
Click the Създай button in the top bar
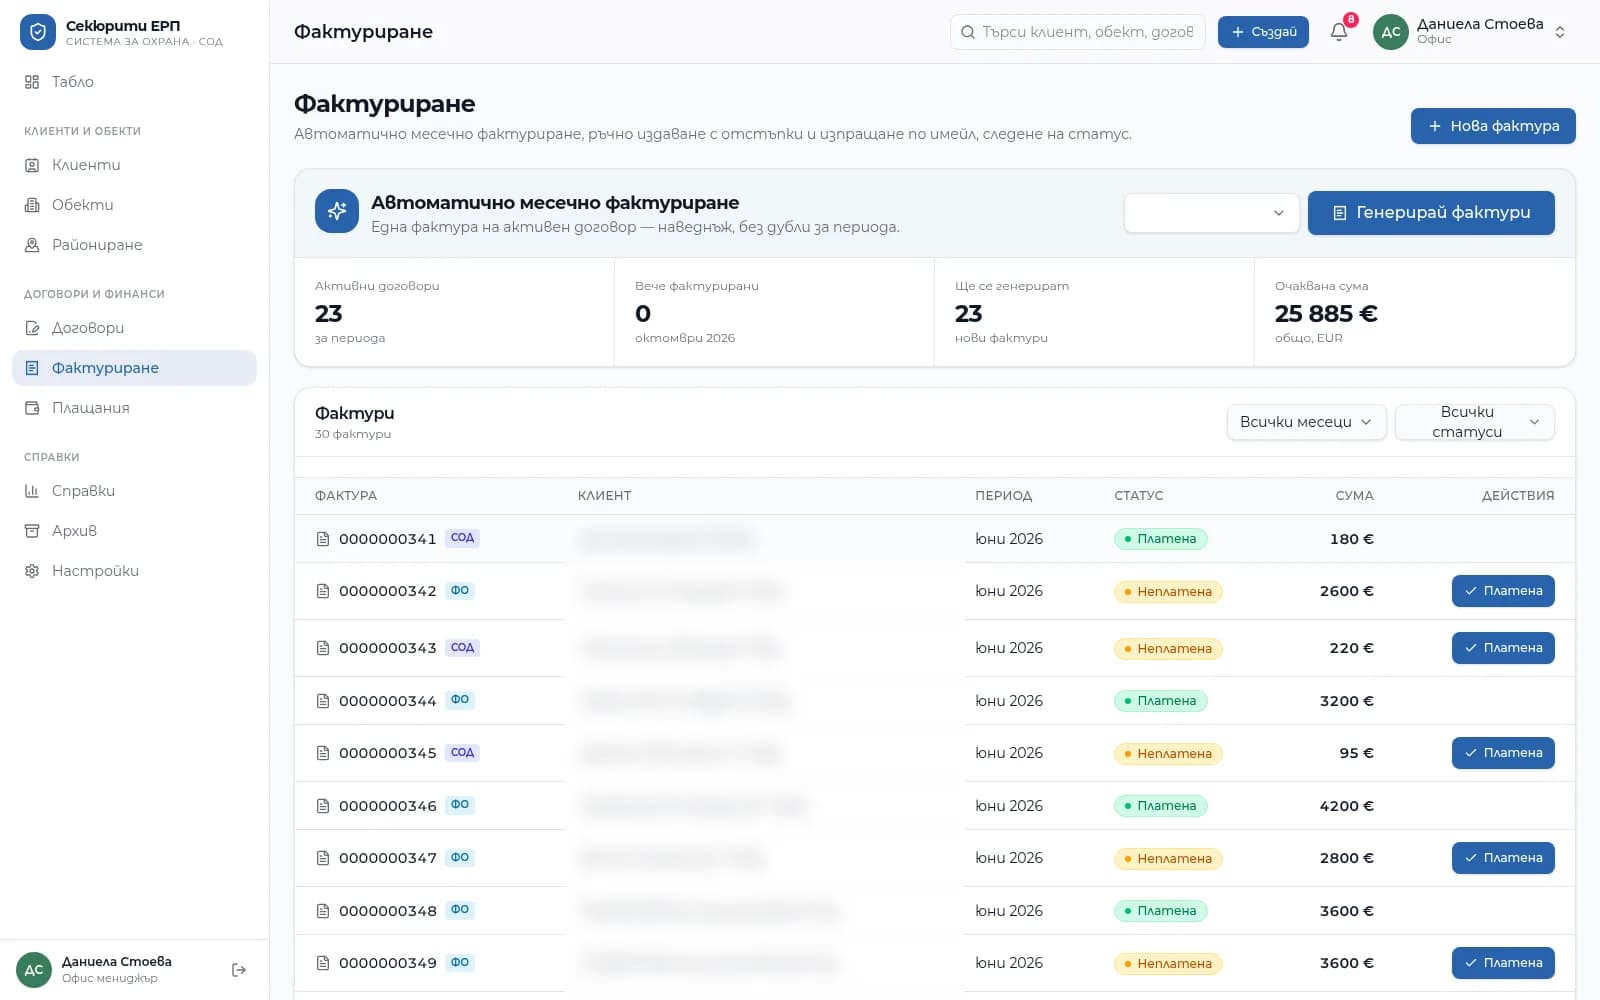pyautogui.click(x=1263, y=32)
